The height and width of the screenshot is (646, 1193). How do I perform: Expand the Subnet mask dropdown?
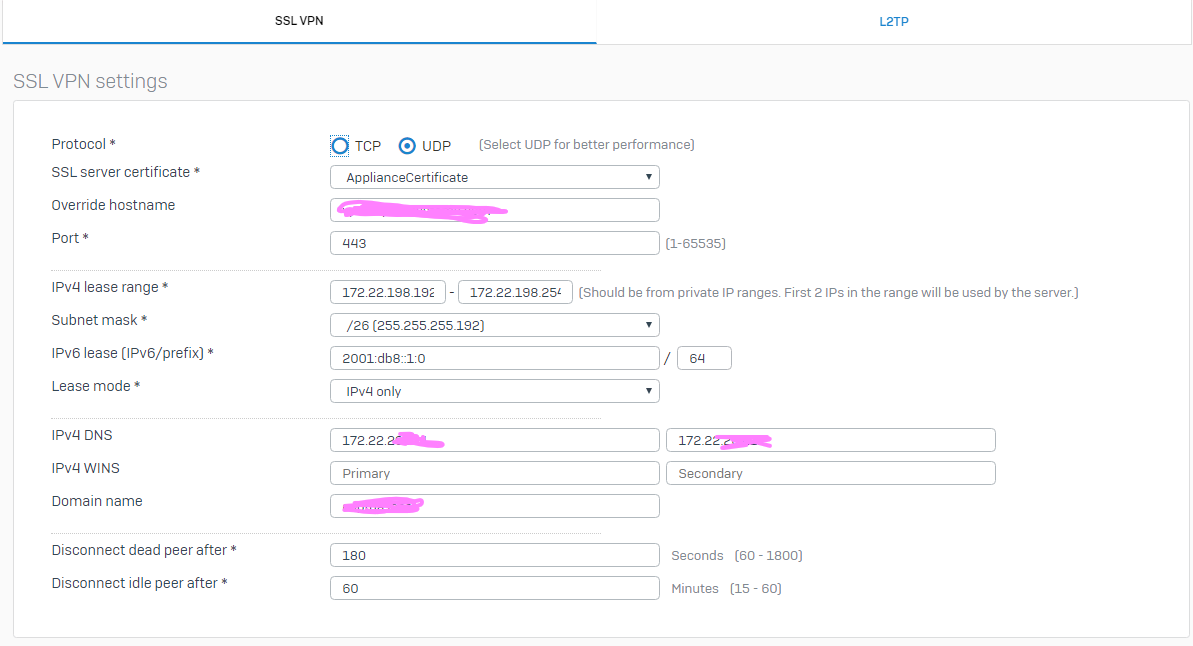click(x=494, y=325)
